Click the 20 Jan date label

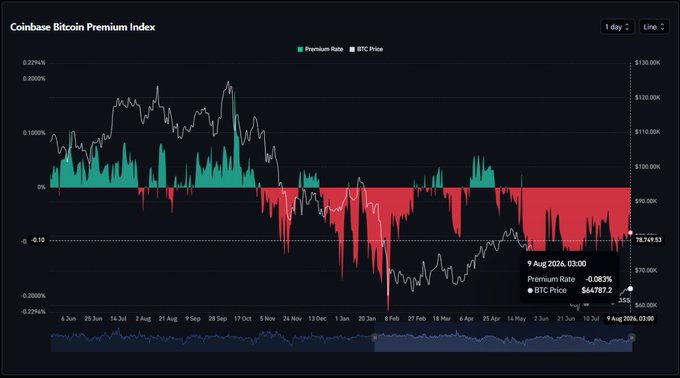click(367, 319)
